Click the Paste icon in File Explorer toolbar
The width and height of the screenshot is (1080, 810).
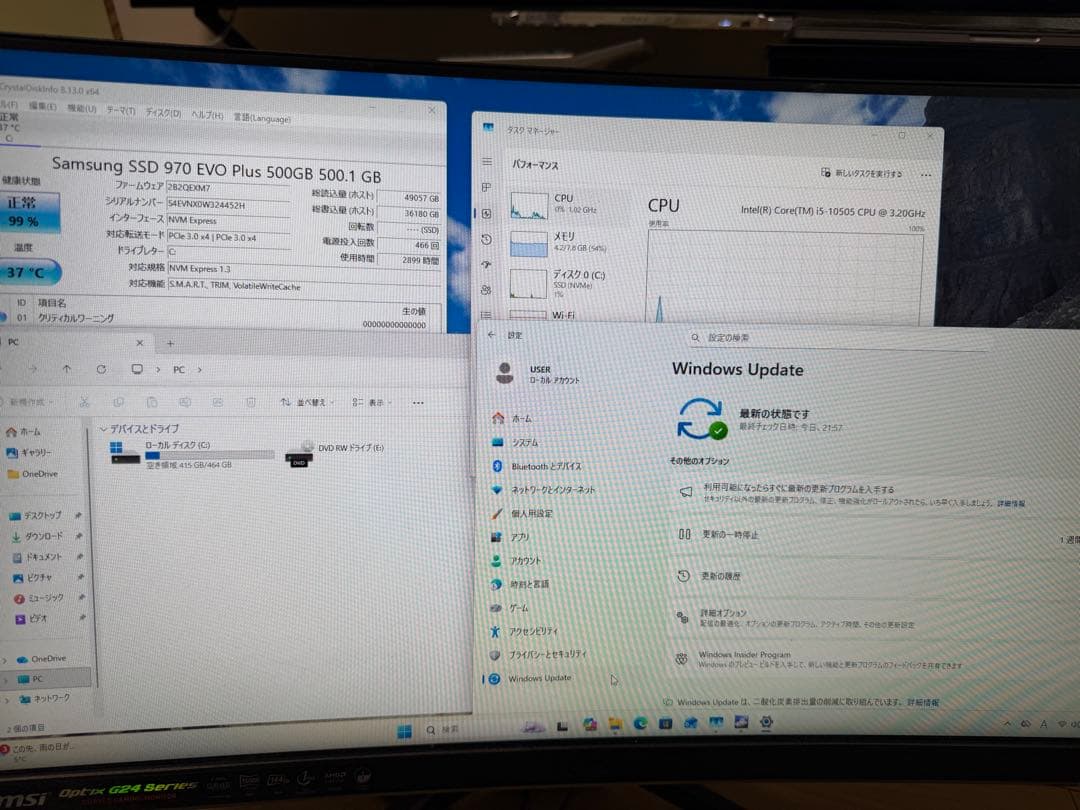150,404
